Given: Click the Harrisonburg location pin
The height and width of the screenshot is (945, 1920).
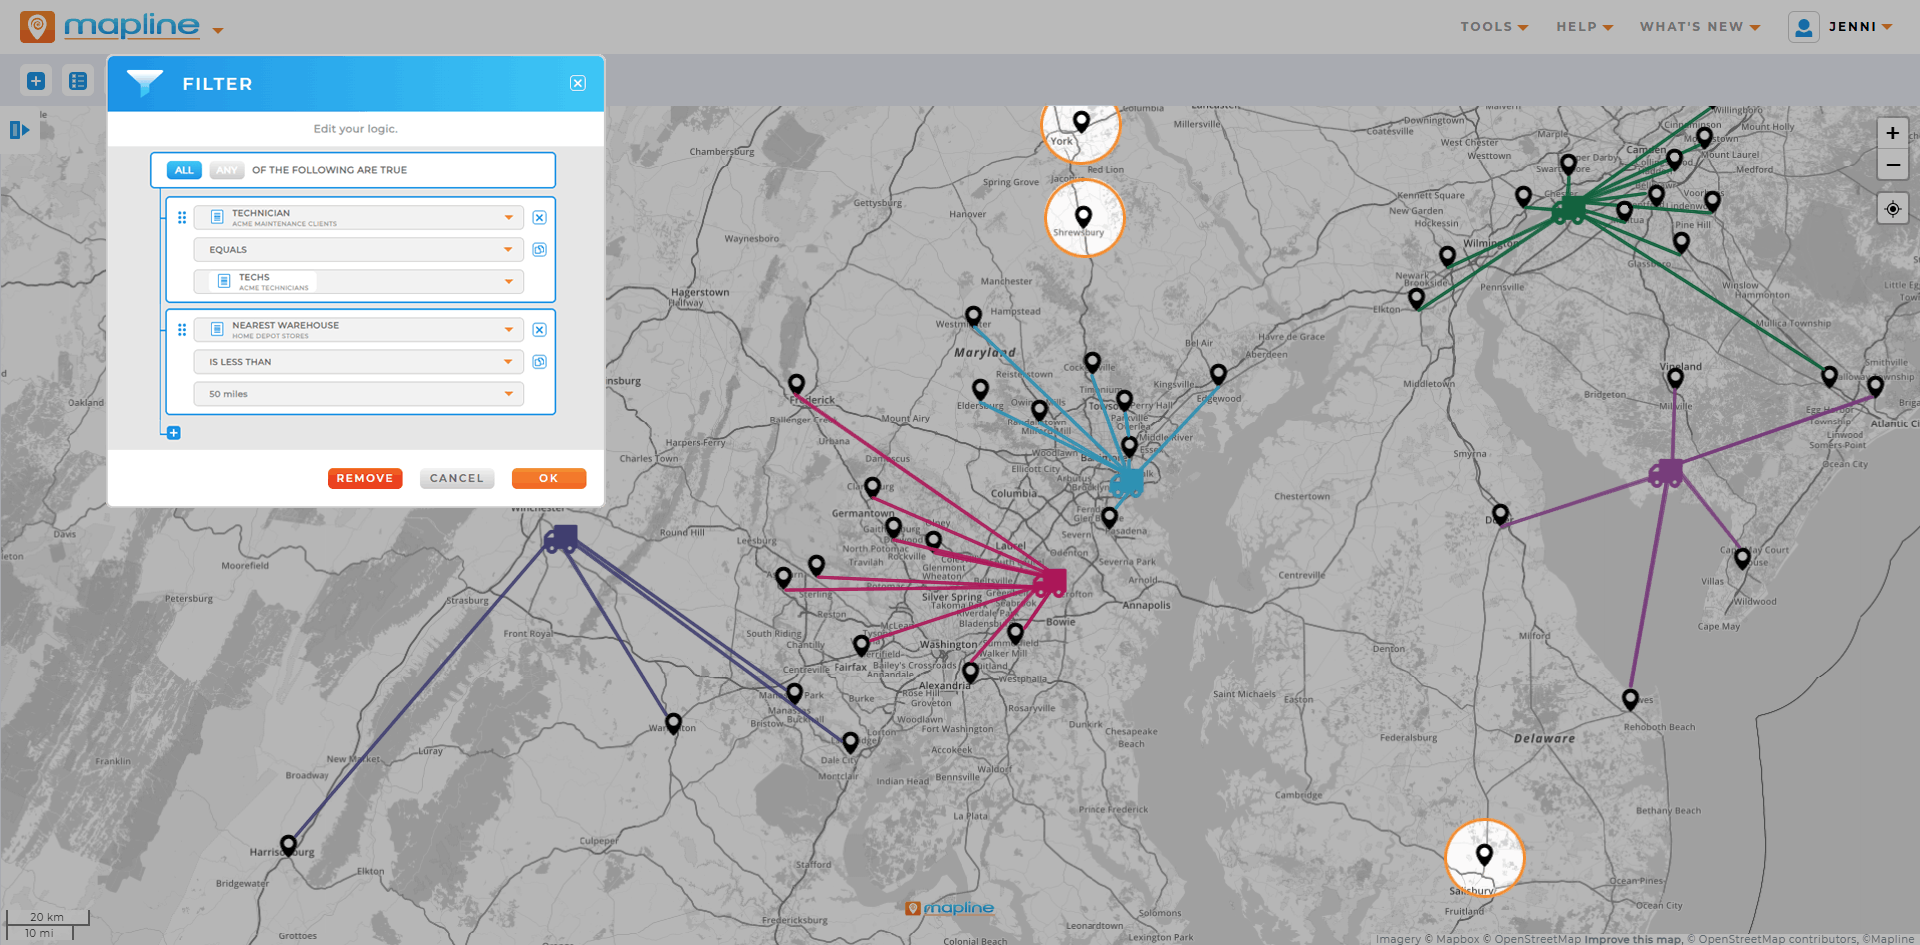Looking at the screenshot, I should coord(288,846).
